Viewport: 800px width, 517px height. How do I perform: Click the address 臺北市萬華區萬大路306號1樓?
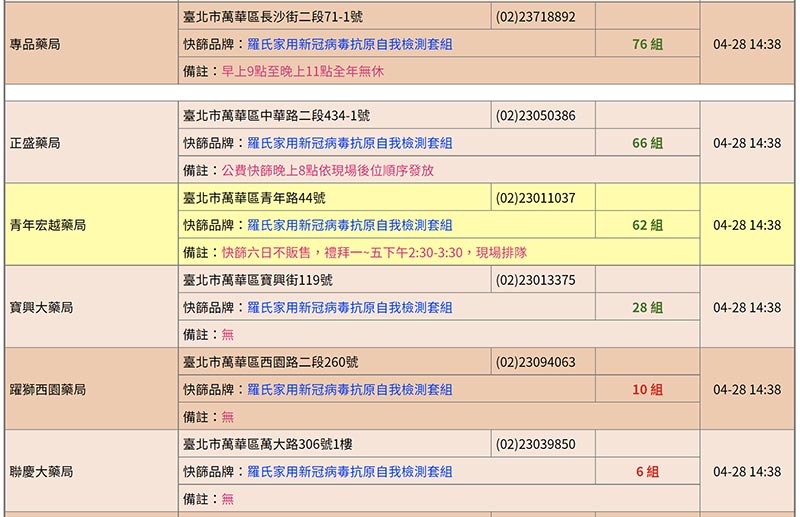coord(267,445)
